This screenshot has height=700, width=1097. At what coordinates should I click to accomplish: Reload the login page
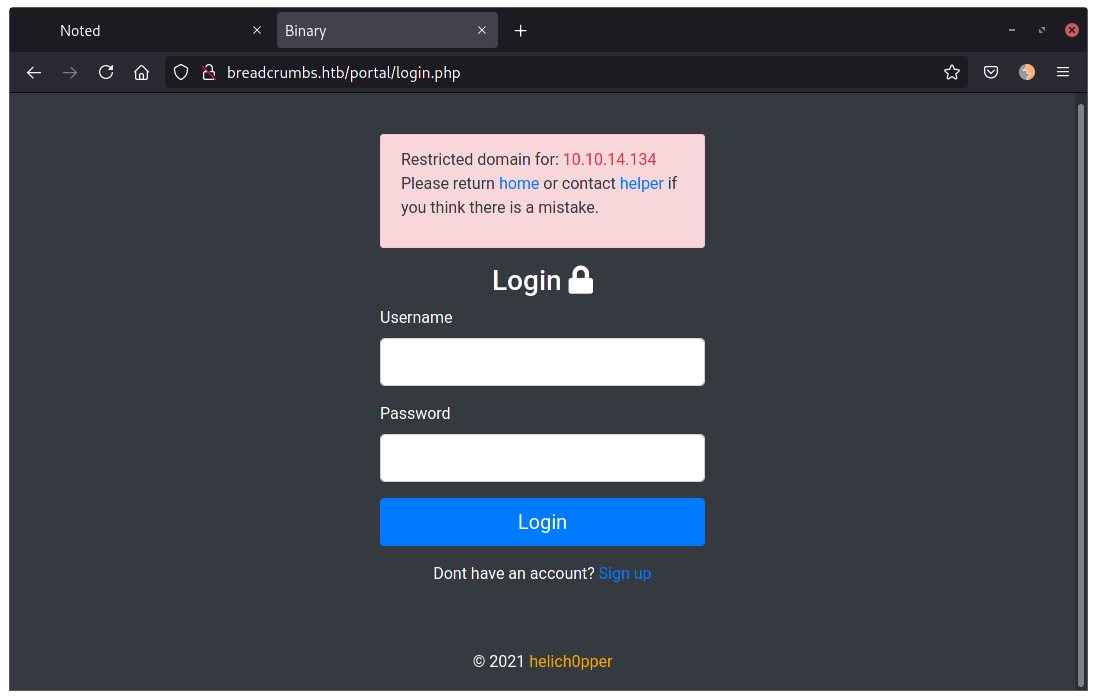click(x=106, y=72)
